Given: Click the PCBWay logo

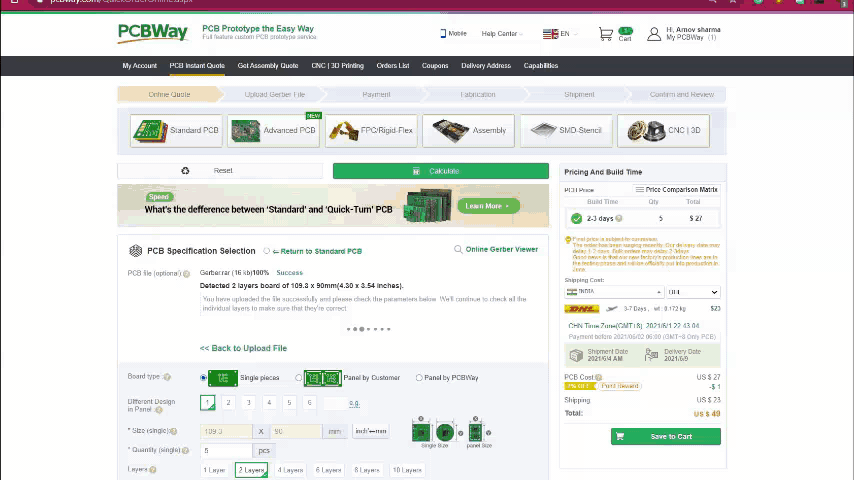Looking at the screenshot, I should (x=153, y=33).
